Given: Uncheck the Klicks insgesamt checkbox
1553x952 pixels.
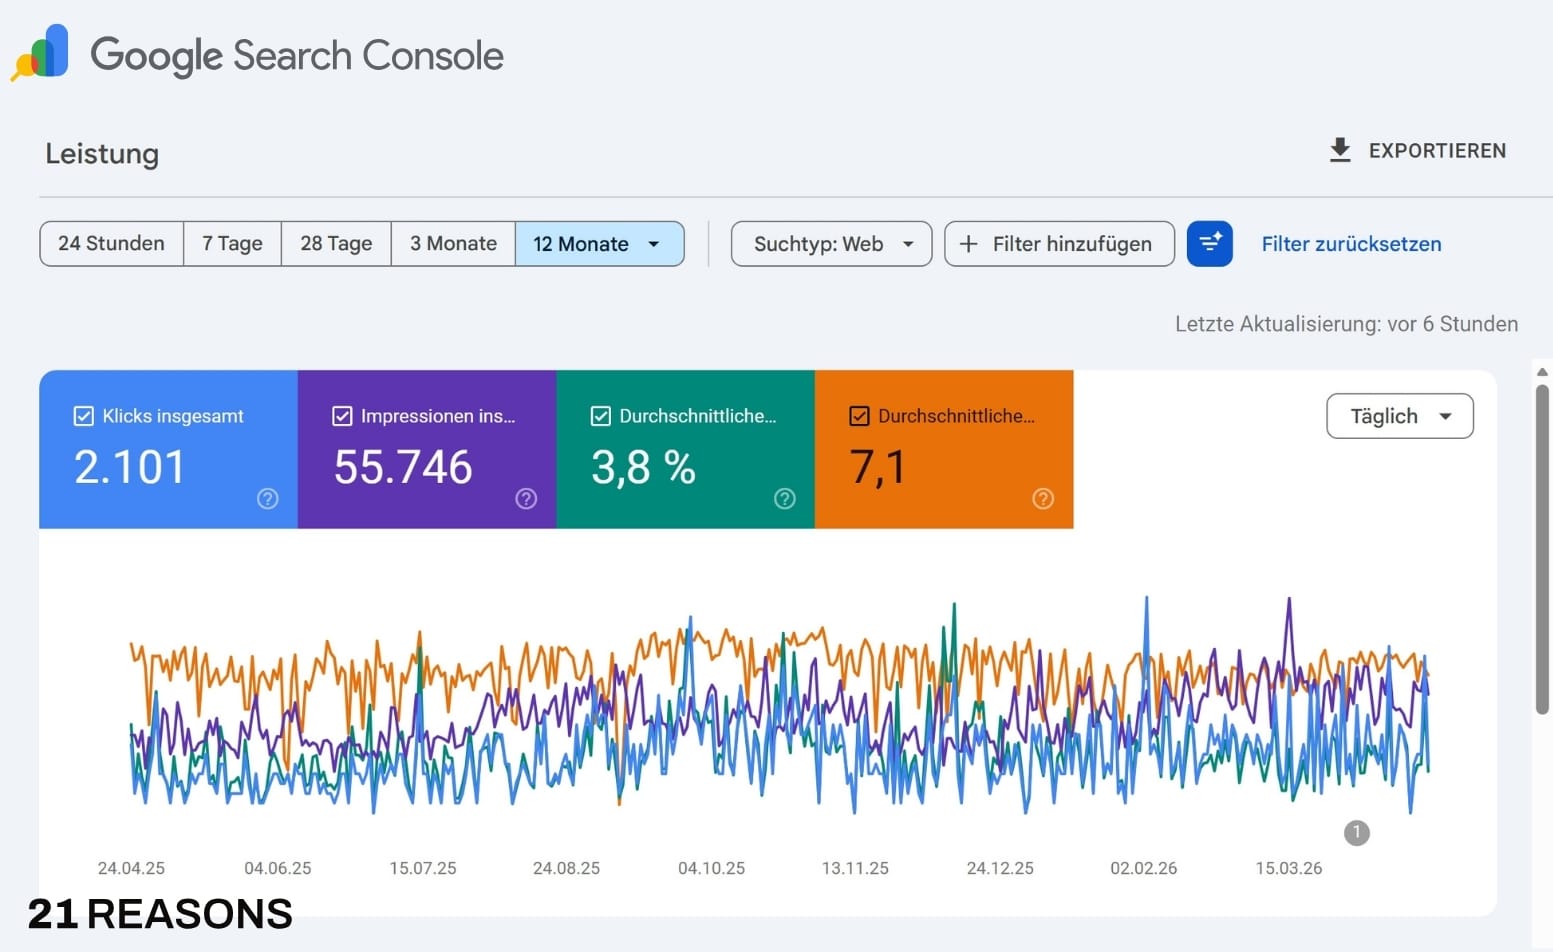Looking at the screenshot, I should (84, 416).
